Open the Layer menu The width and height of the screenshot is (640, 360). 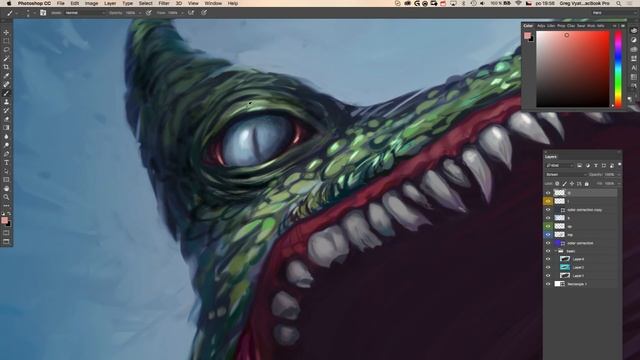(110, 3)
